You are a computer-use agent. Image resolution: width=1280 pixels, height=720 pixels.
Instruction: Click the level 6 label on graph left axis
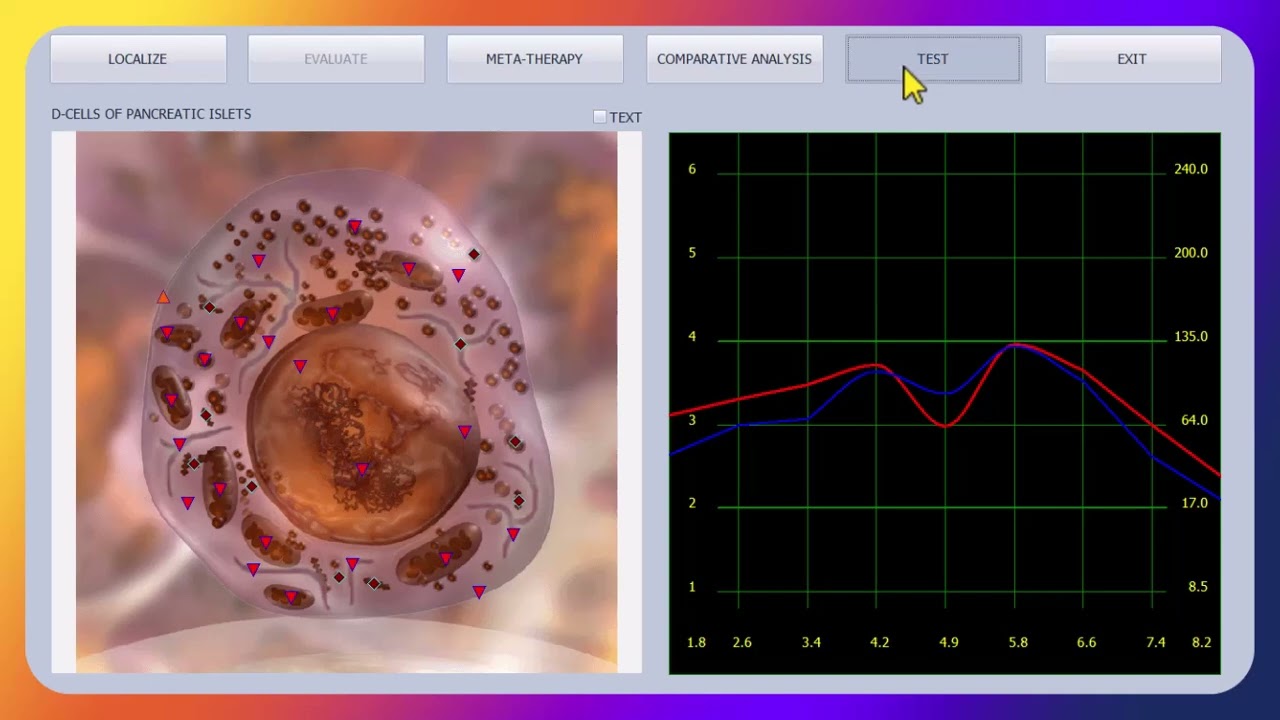[x=692, y=169]
